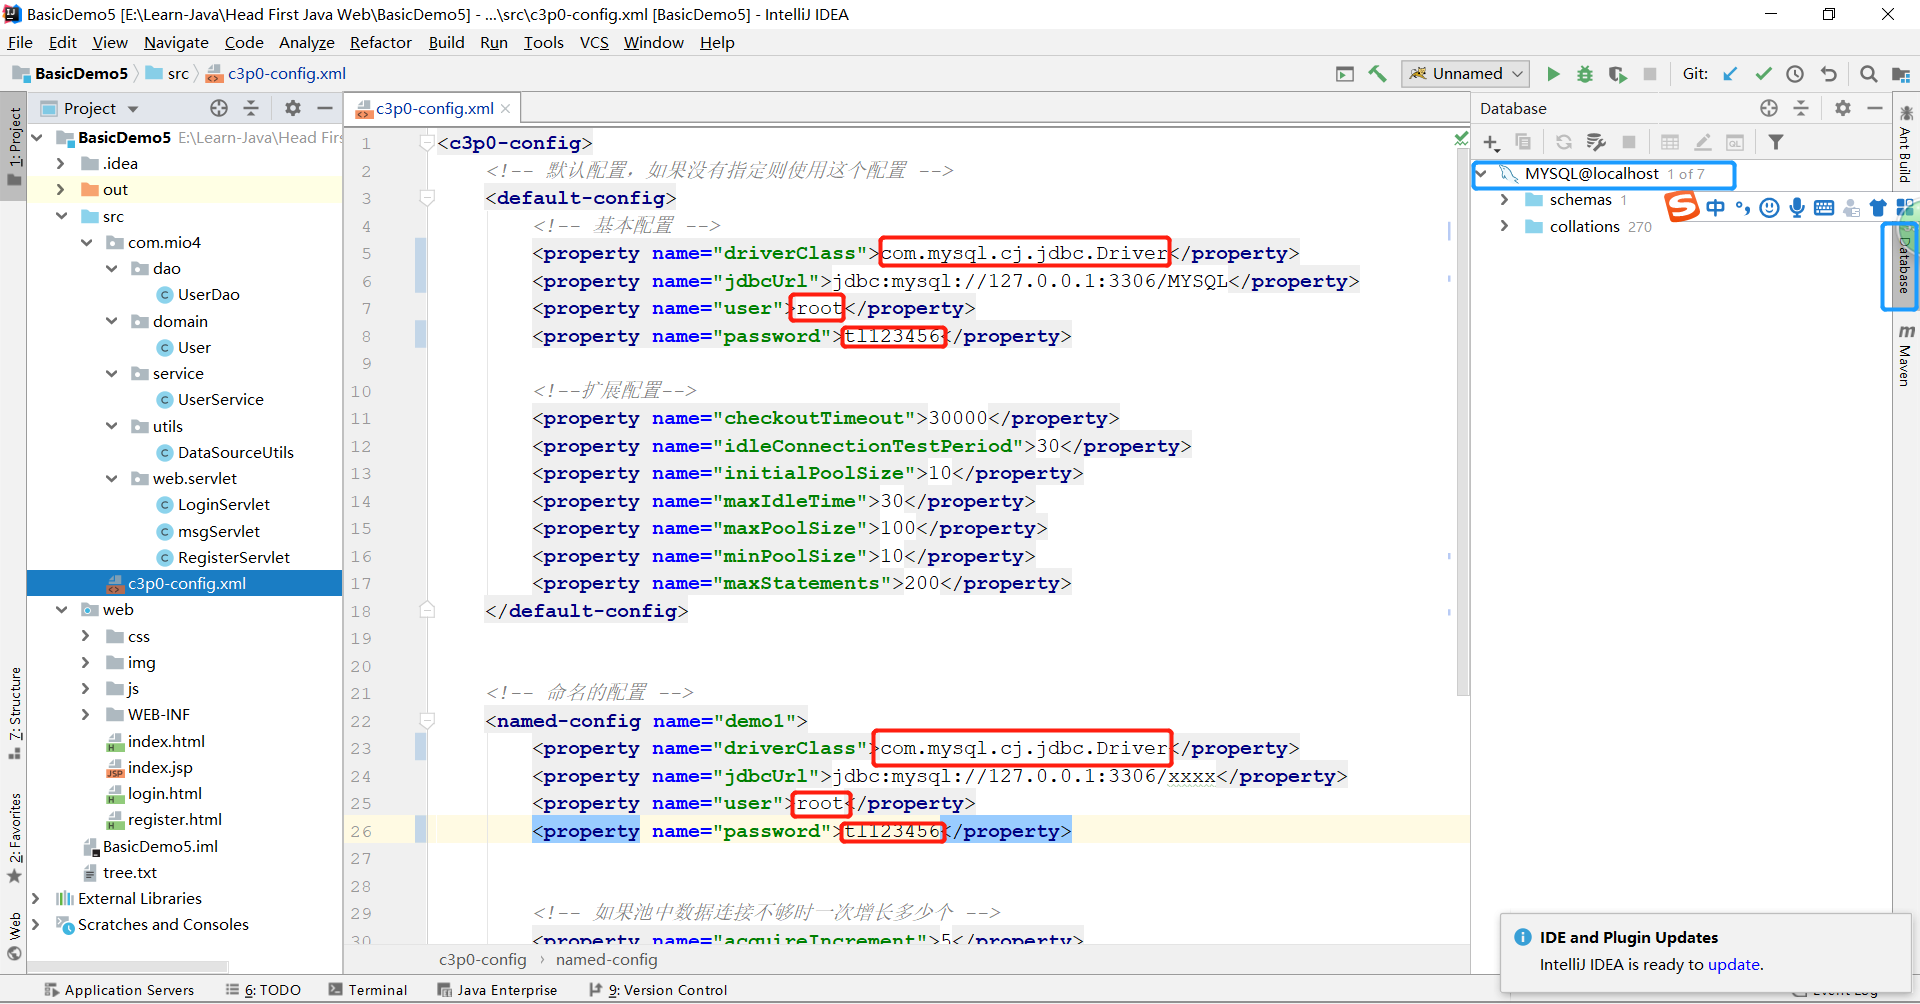Run the Unnamed configuration with the green play icon
Screen dimensions: 1920x1004
click(x=1553, y=74)
